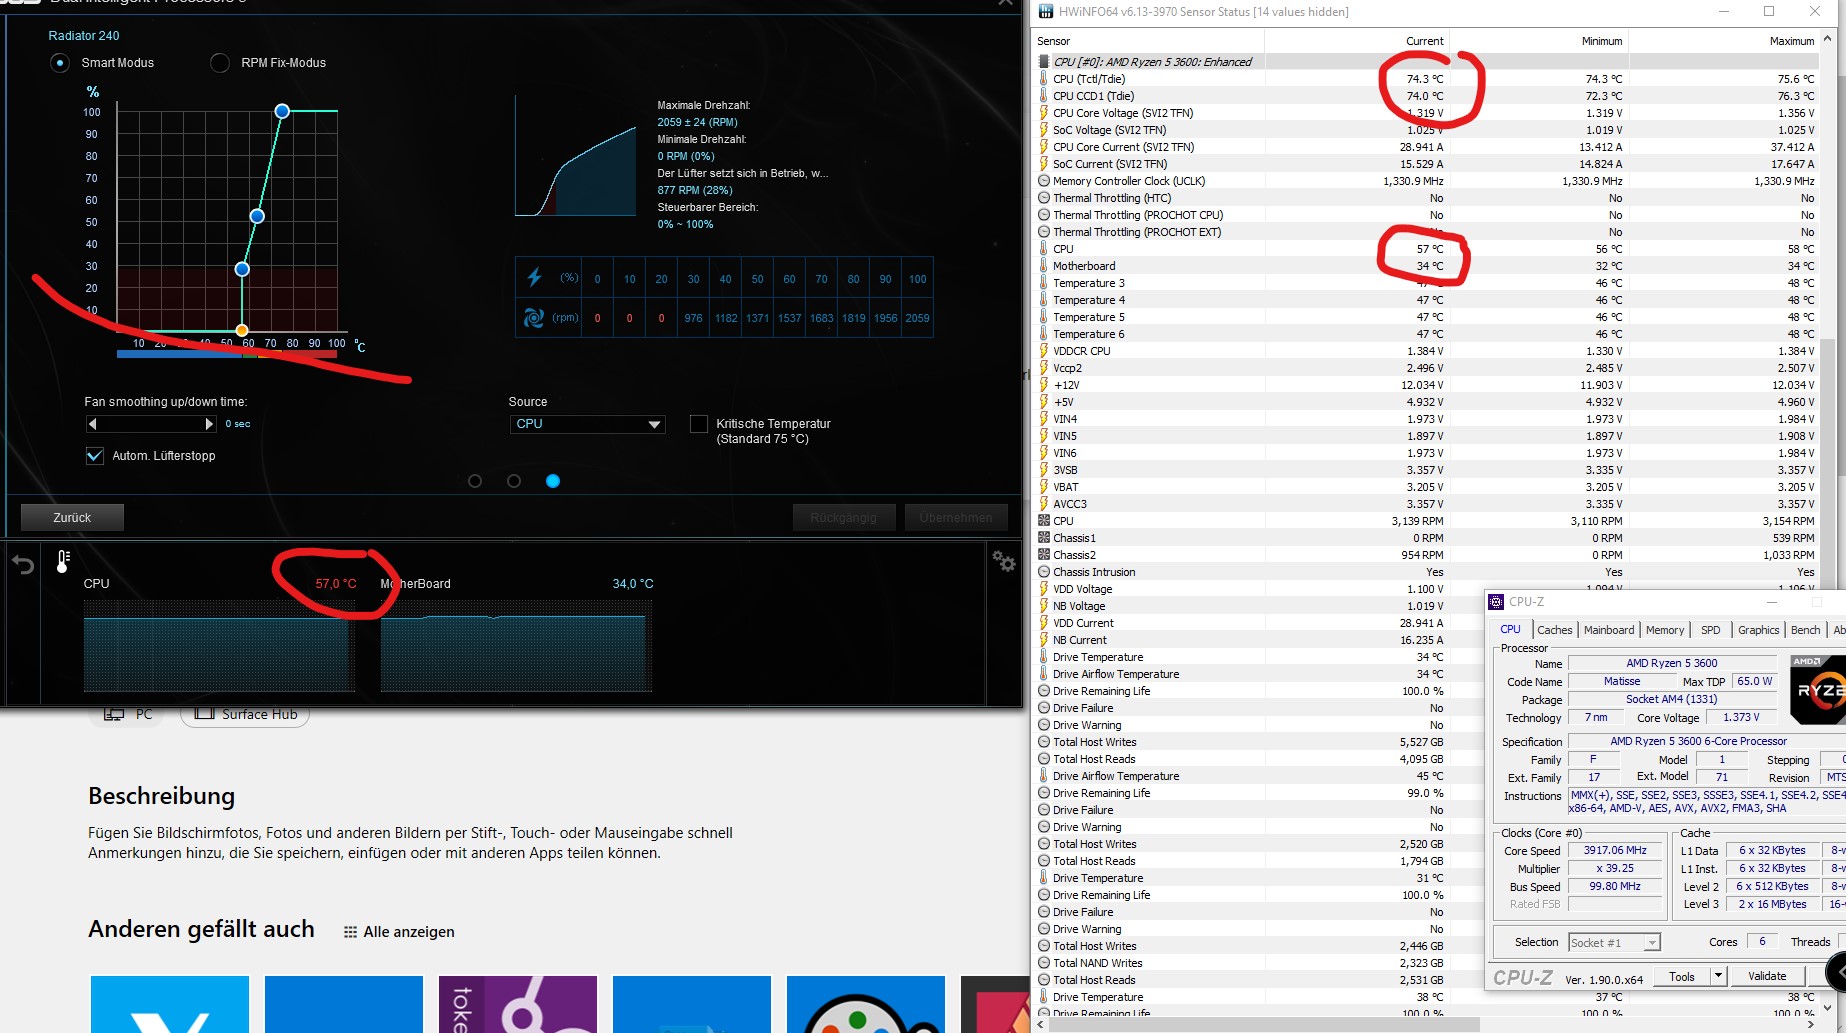Switch to the Bench tab in CPU-Z

click(x=1805, y=630)
